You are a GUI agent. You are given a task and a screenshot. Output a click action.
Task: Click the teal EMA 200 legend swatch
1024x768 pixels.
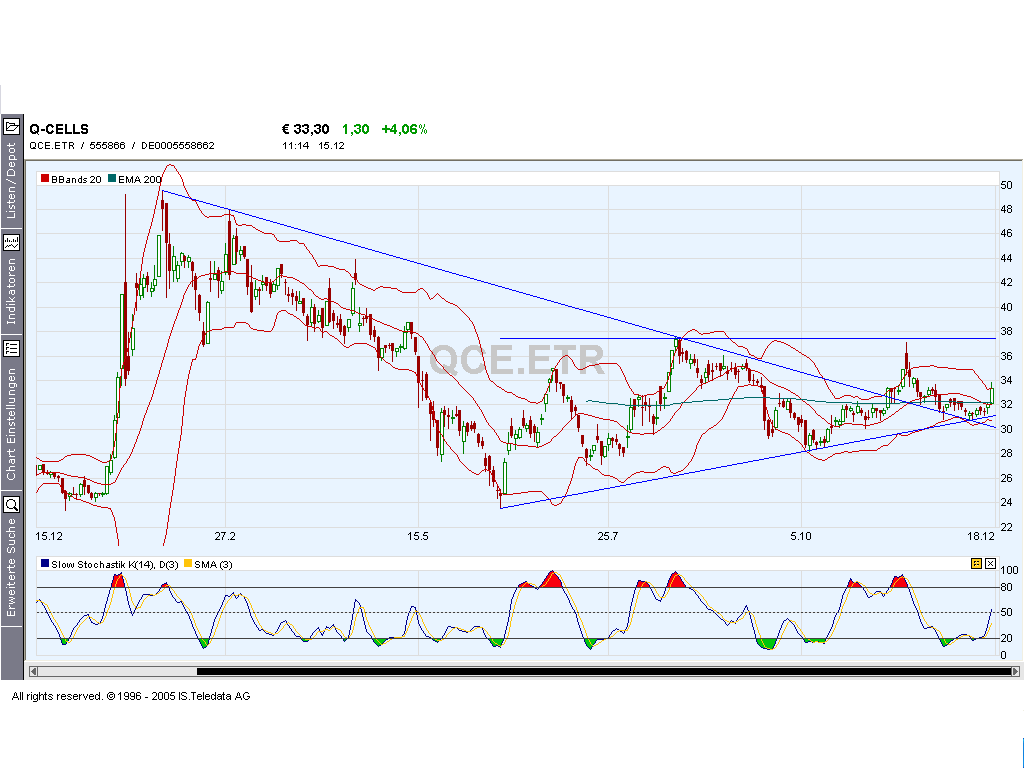tap(112, 178)
